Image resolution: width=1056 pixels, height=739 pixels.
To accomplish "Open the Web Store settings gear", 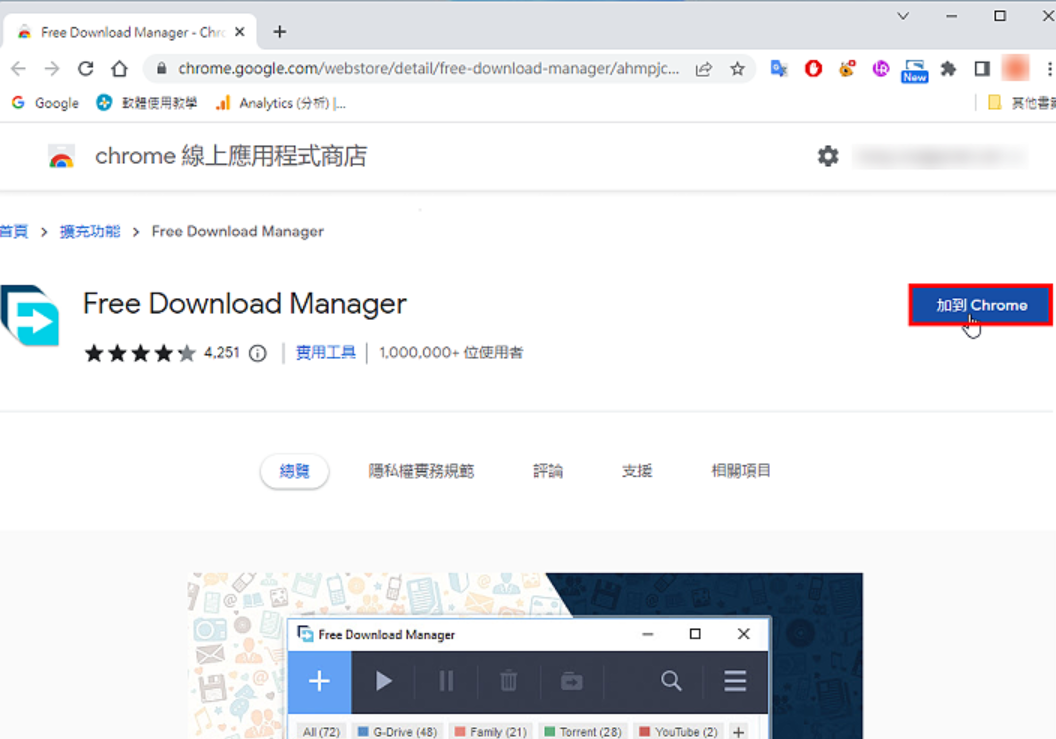I will (x=828, y=156).
